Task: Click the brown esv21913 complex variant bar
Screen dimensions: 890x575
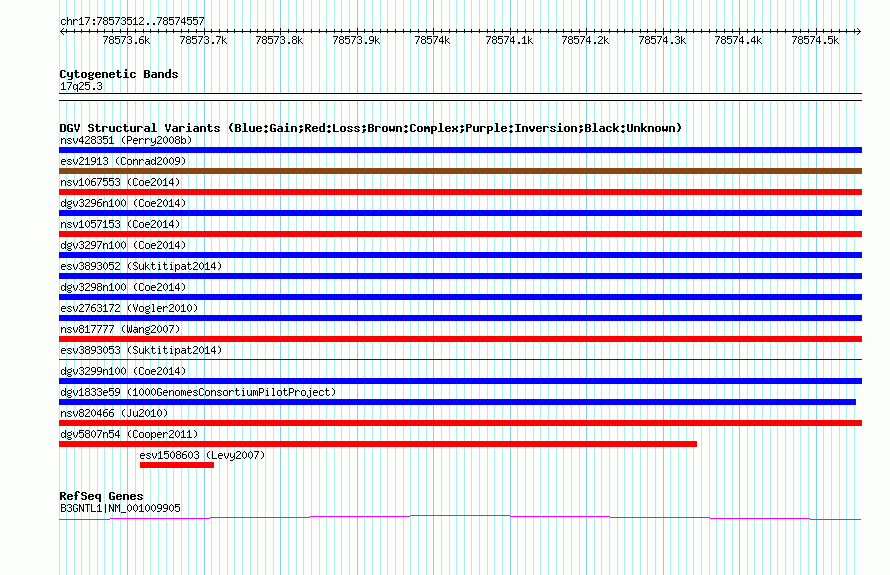Action: [x=460, y=171]
